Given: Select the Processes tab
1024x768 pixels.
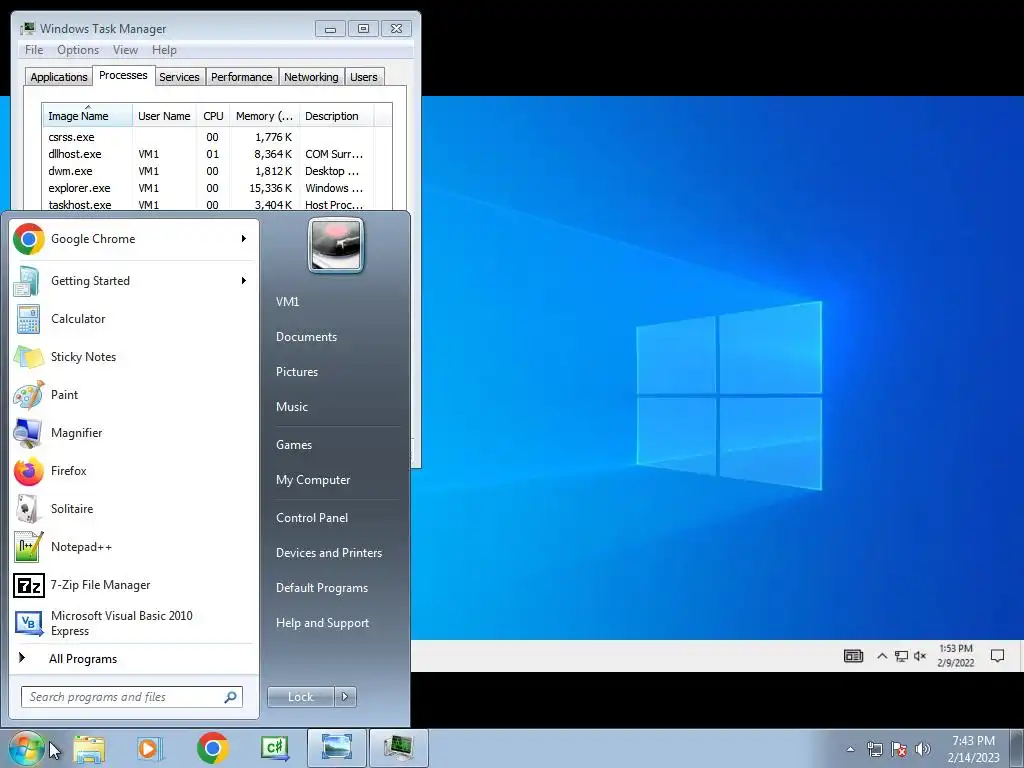Looking at the screenshot, I should point(123,76).
